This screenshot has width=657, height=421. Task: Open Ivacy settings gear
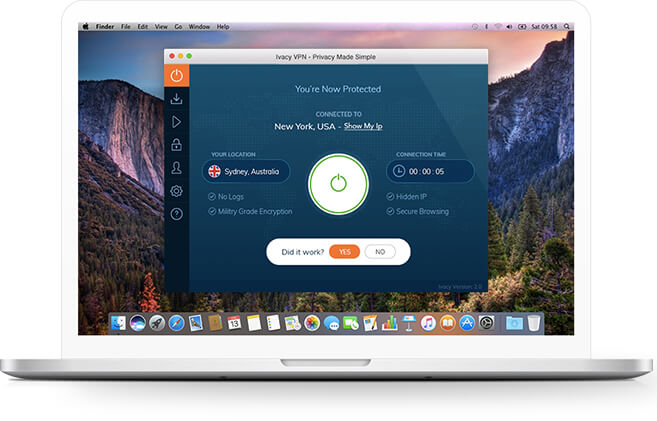coord(176,191)
